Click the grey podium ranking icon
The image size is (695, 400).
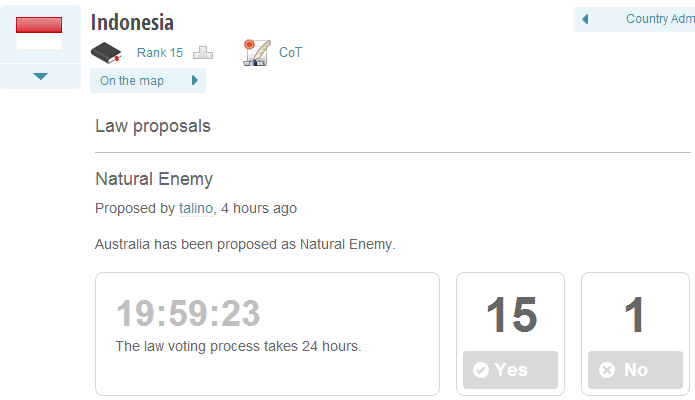tap(203, 53)
